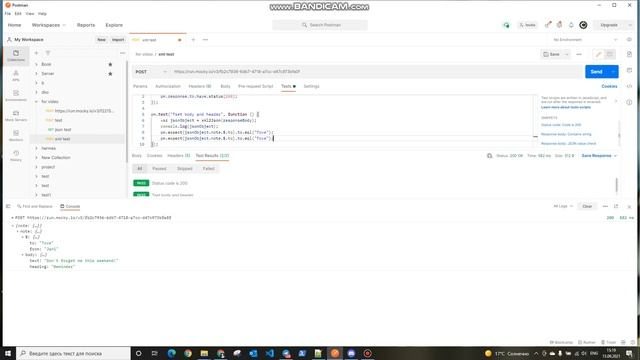Open the info icon in right sidebar
The width and height of the screenshot is (640, 360).
[629, 102]
